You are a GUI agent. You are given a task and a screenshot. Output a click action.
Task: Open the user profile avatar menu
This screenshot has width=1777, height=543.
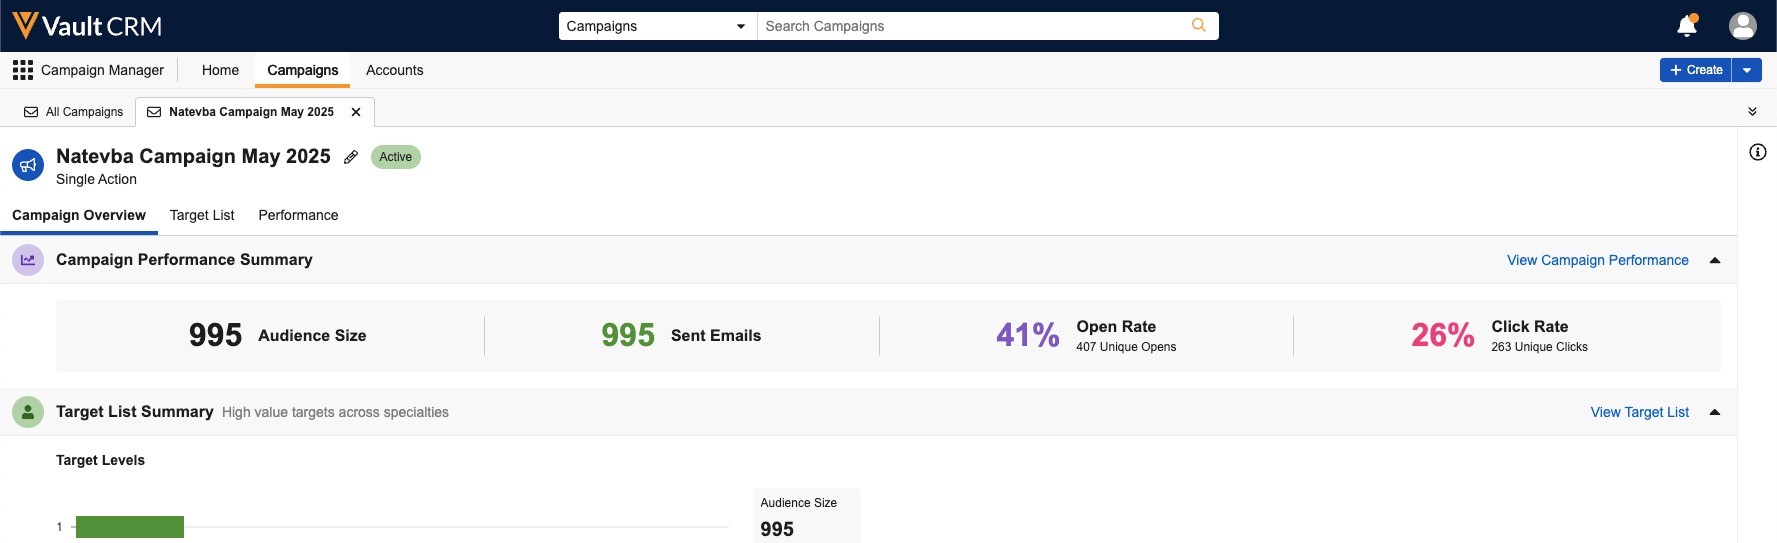tap(1742, 26)
